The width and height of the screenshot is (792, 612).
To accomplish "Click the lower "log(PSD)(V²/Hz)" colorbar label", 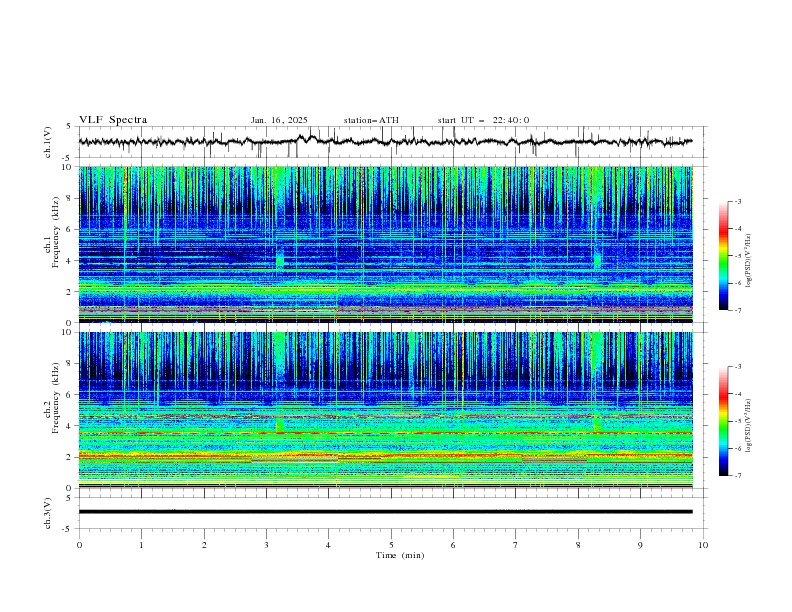I will (x=749, y=426).
